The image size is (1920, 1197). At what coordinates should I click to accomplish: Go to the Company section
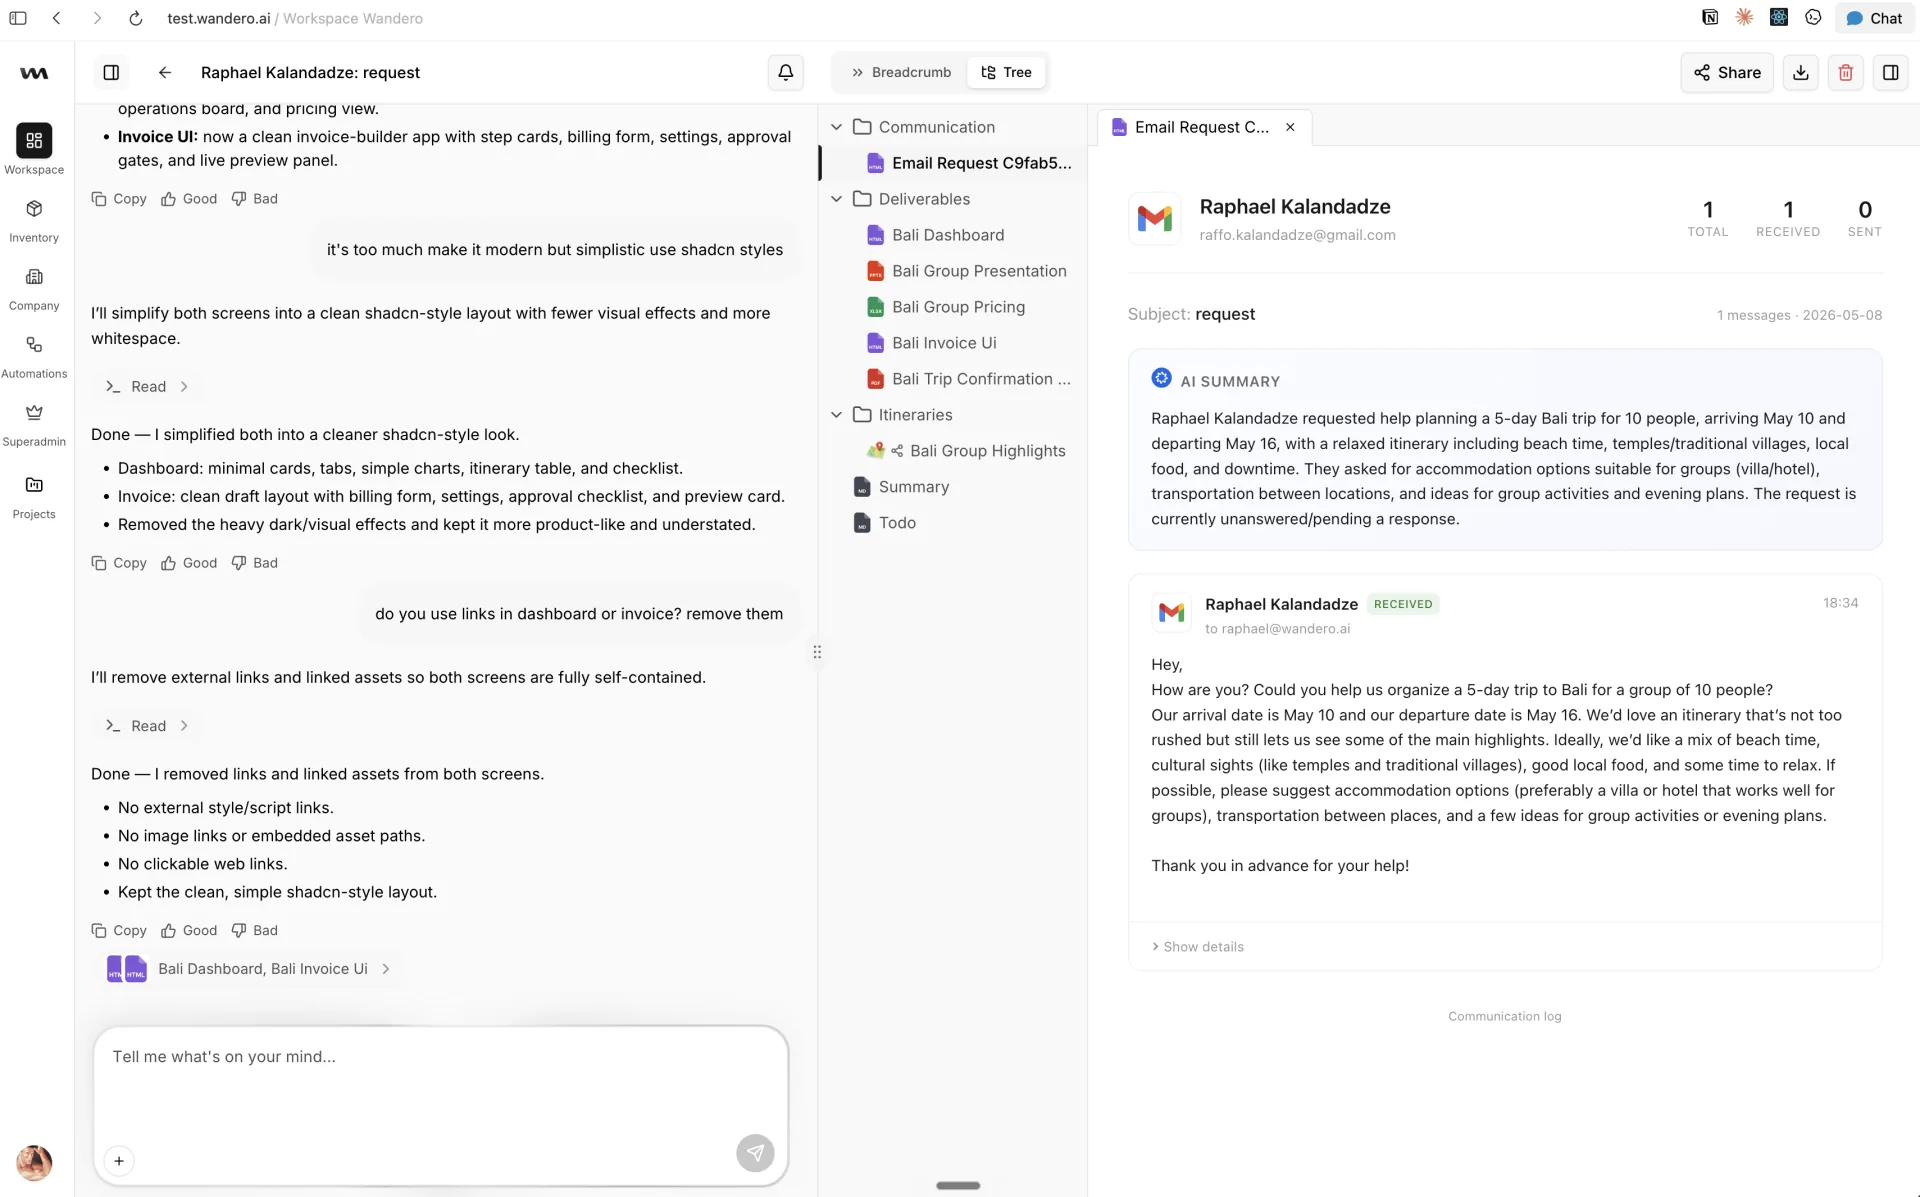[x=34, y=288]
